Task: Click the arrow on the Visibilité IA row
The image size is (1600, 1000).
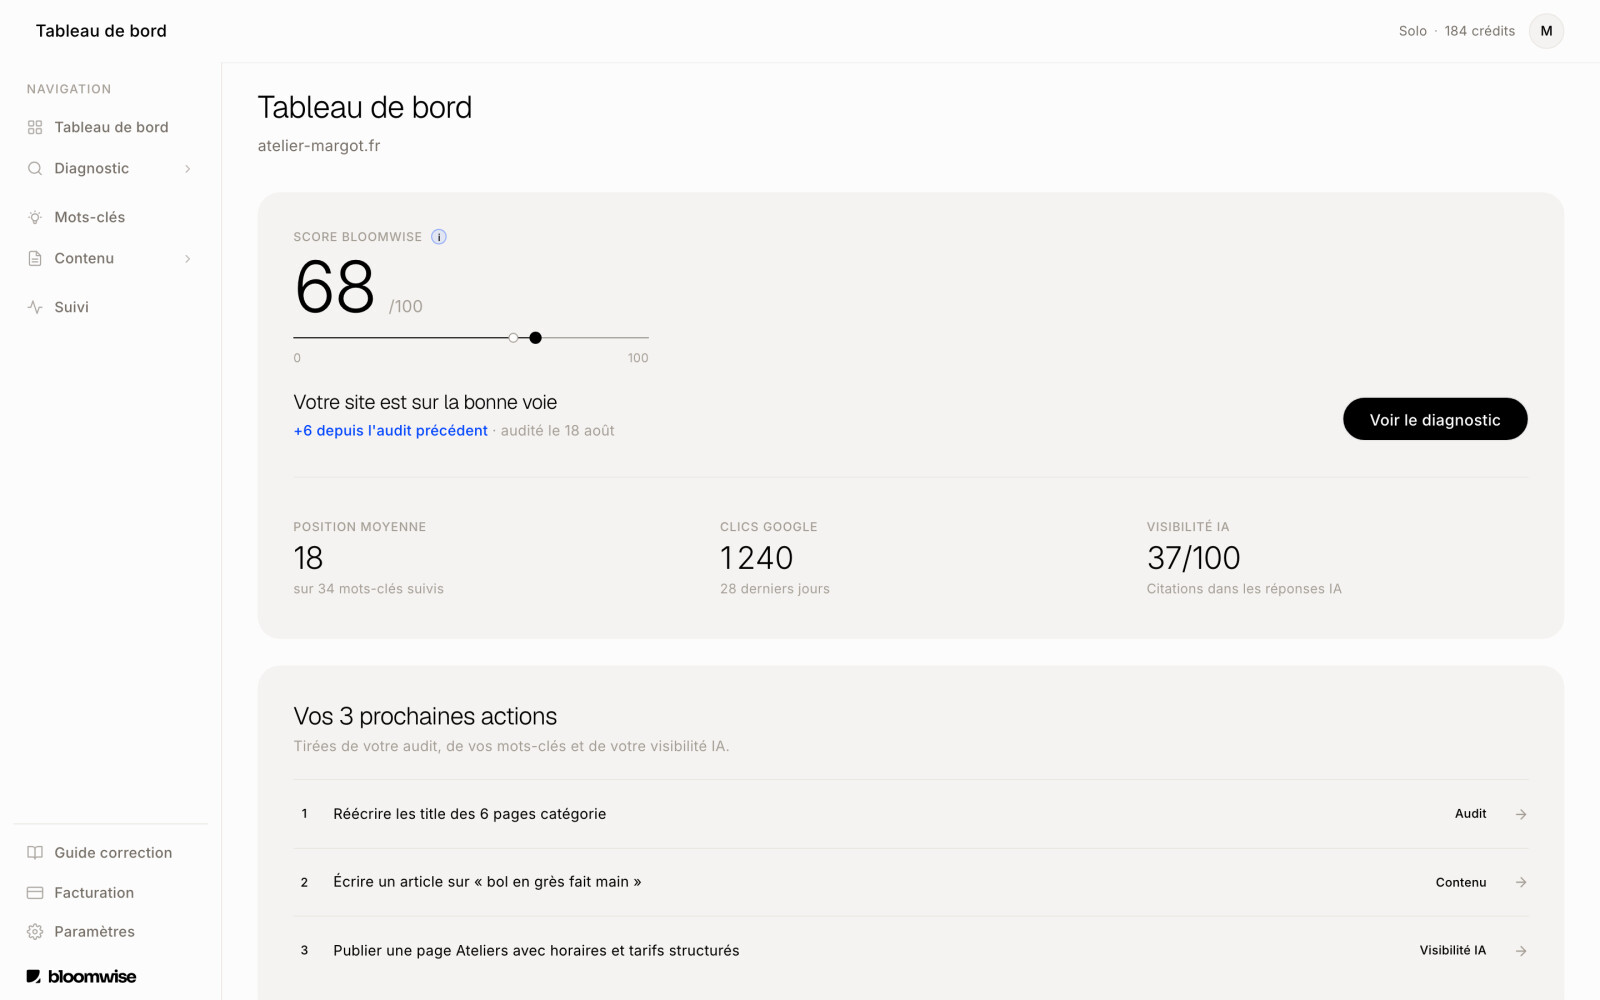Action: [1521, 951]
